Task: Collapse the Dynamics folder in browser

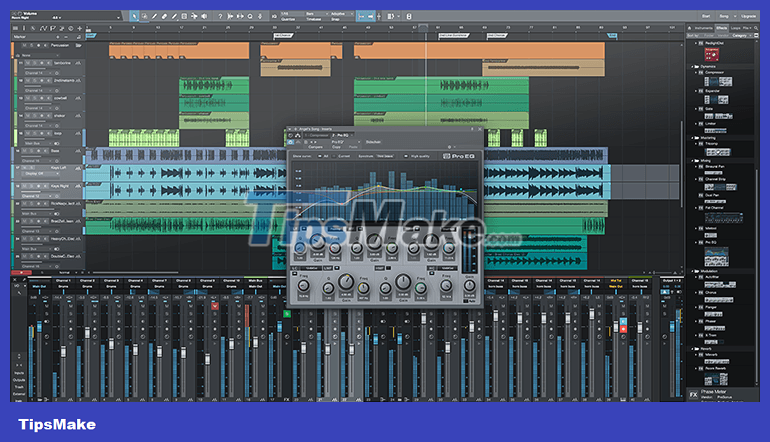Action: (692, 66)
